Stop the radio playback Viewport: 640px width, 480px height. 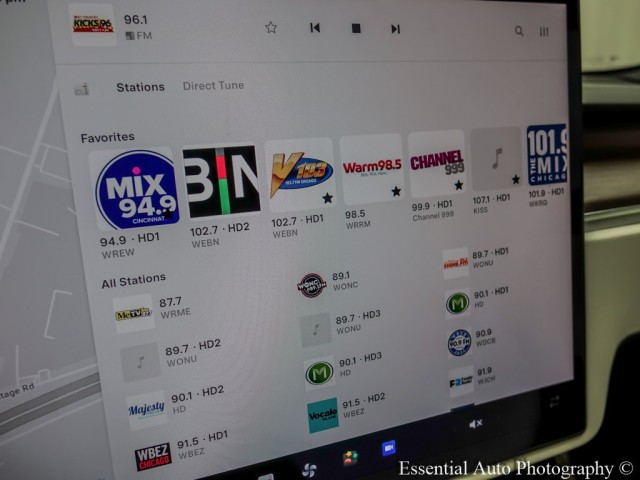click(x=356, y=28)
